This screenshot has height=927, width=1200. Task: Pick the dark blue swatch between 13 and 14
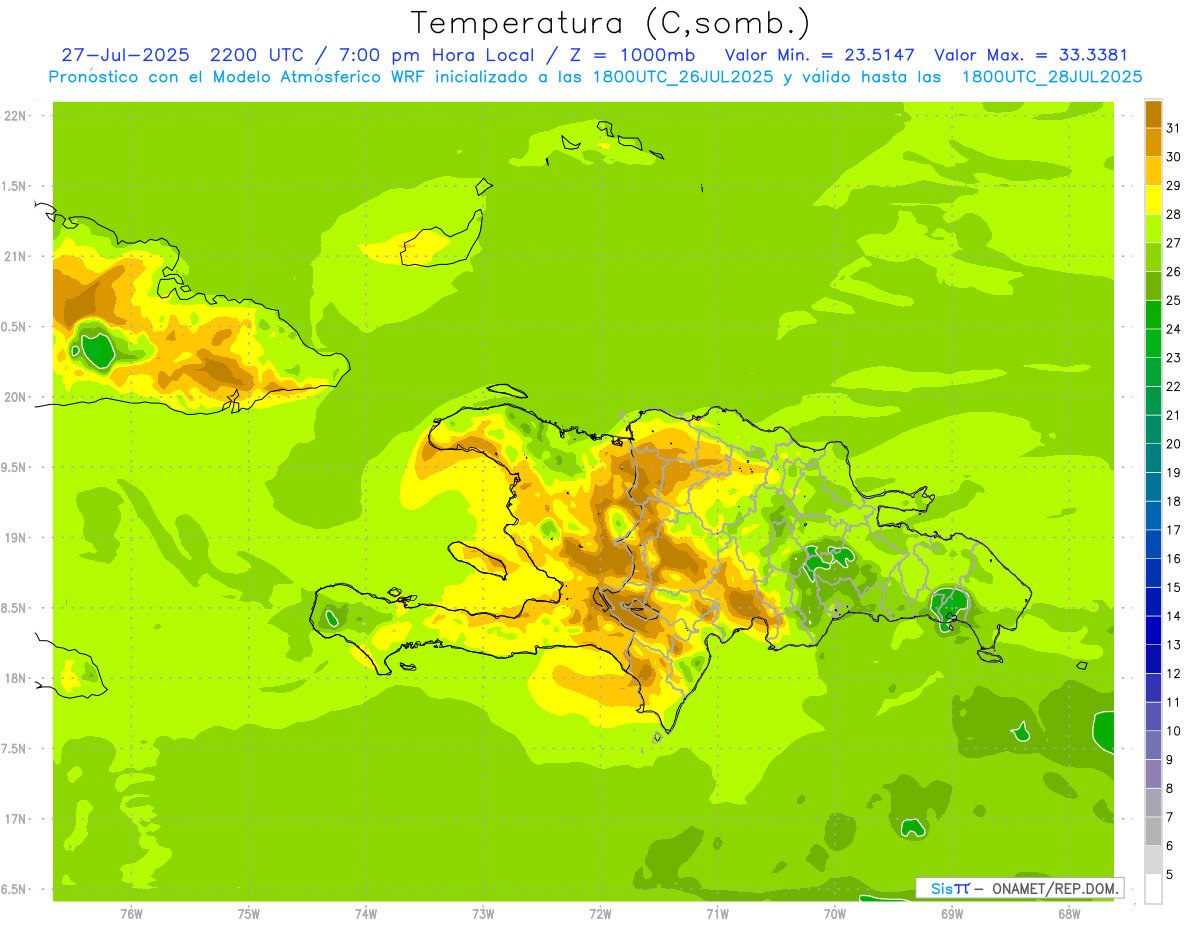1153,630
